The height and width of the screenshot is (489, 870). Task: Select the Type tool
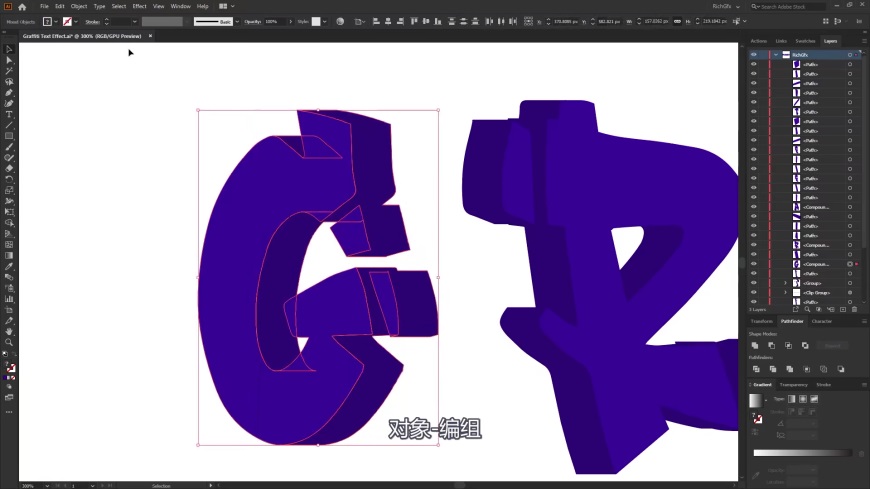point(9,114)
